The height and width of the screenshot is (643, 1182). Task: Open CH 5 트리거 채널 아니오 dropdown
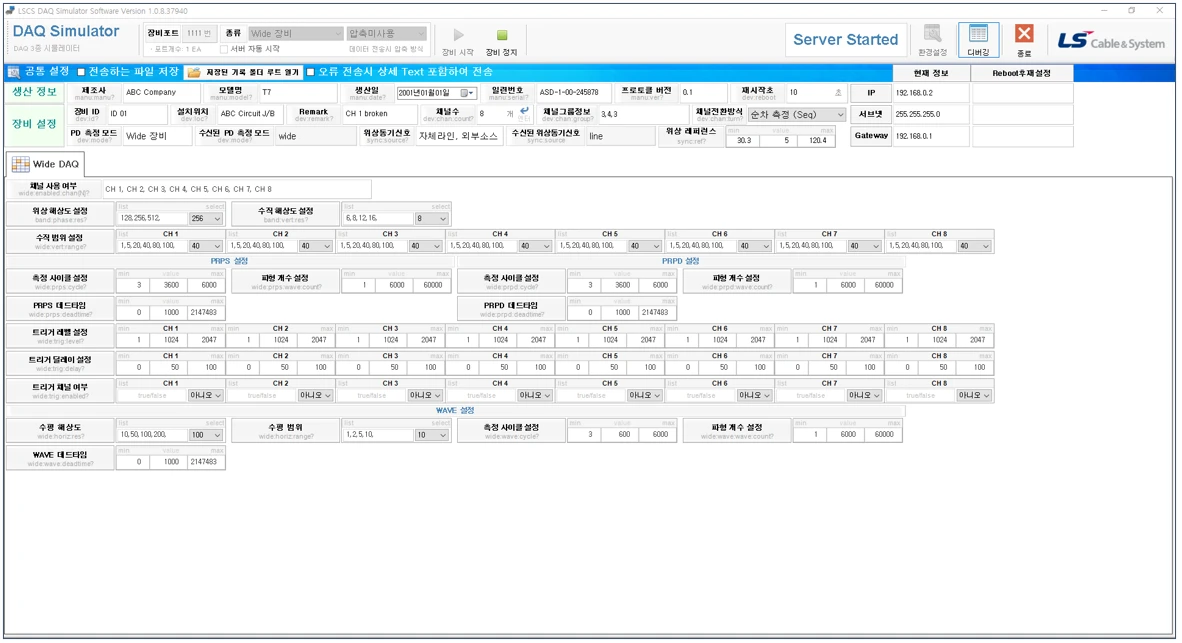pos(645,395)
